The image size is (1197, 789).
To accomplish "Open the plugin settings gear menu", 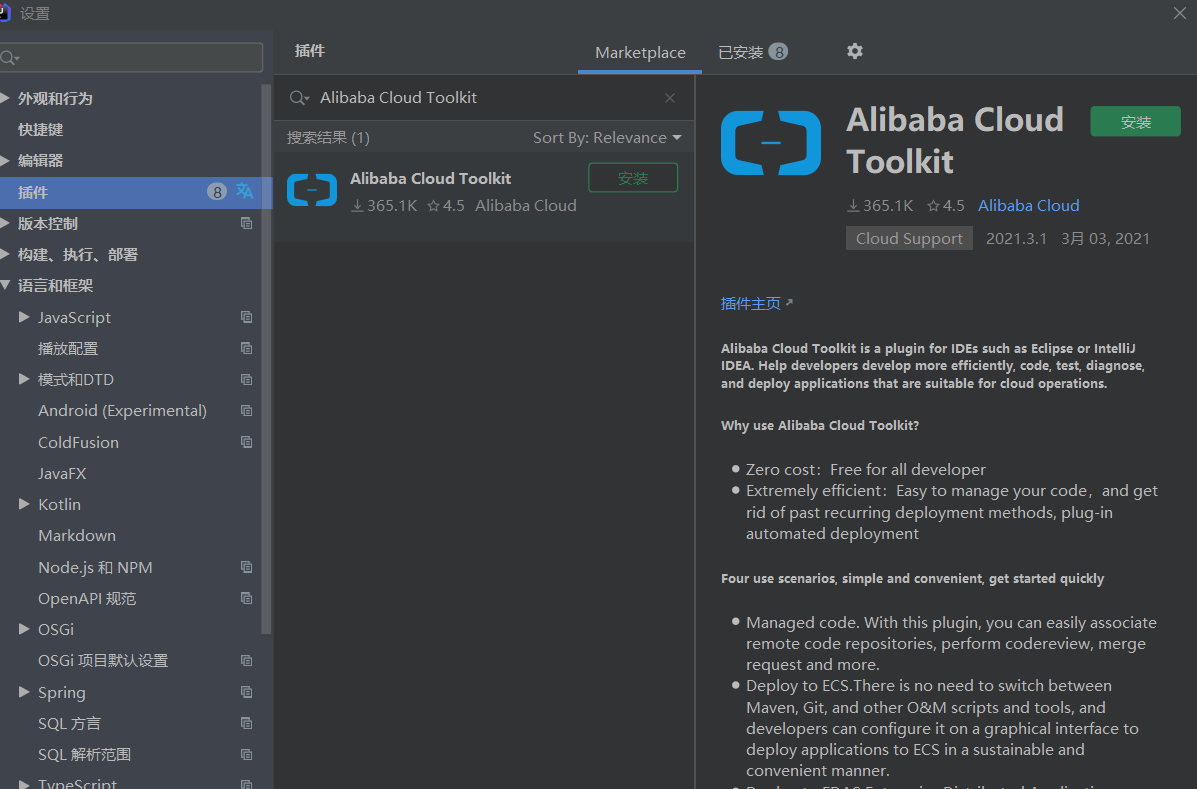I will tap(854, 51).
